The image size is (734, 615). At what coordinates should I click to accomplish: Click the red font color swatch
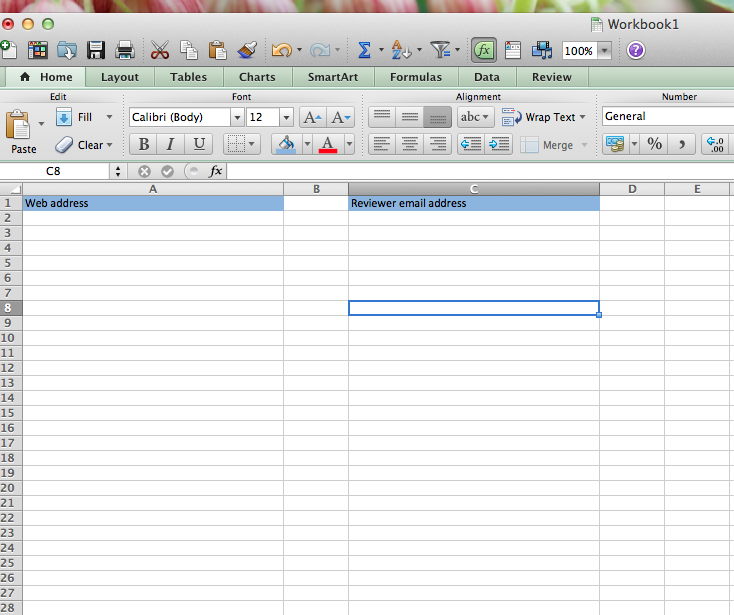point(327,145)
